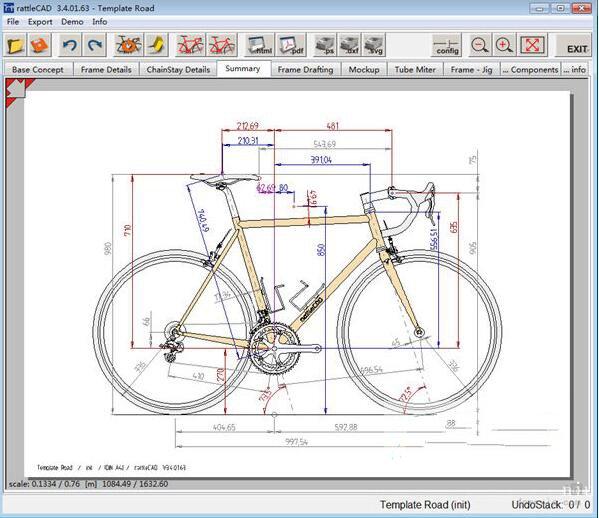Save project using the orange disk icon
This screenshot has height=518, width=599.
click(39, 45)
